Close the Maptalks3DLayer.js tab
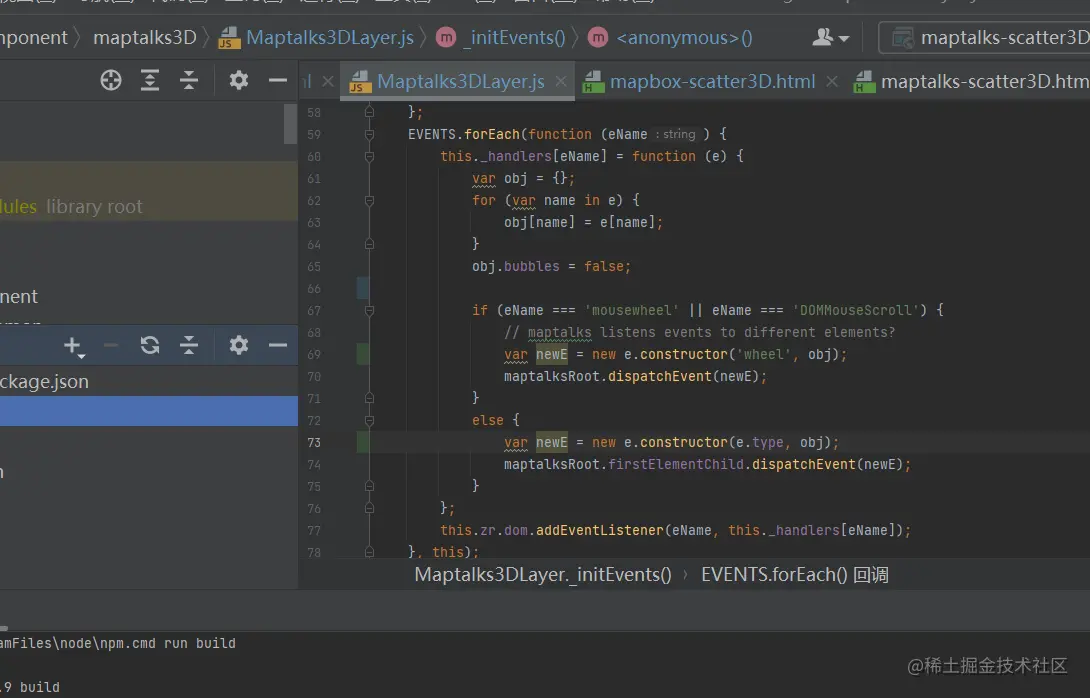Viewport: 1090px width, 698px height. [561, 81]
